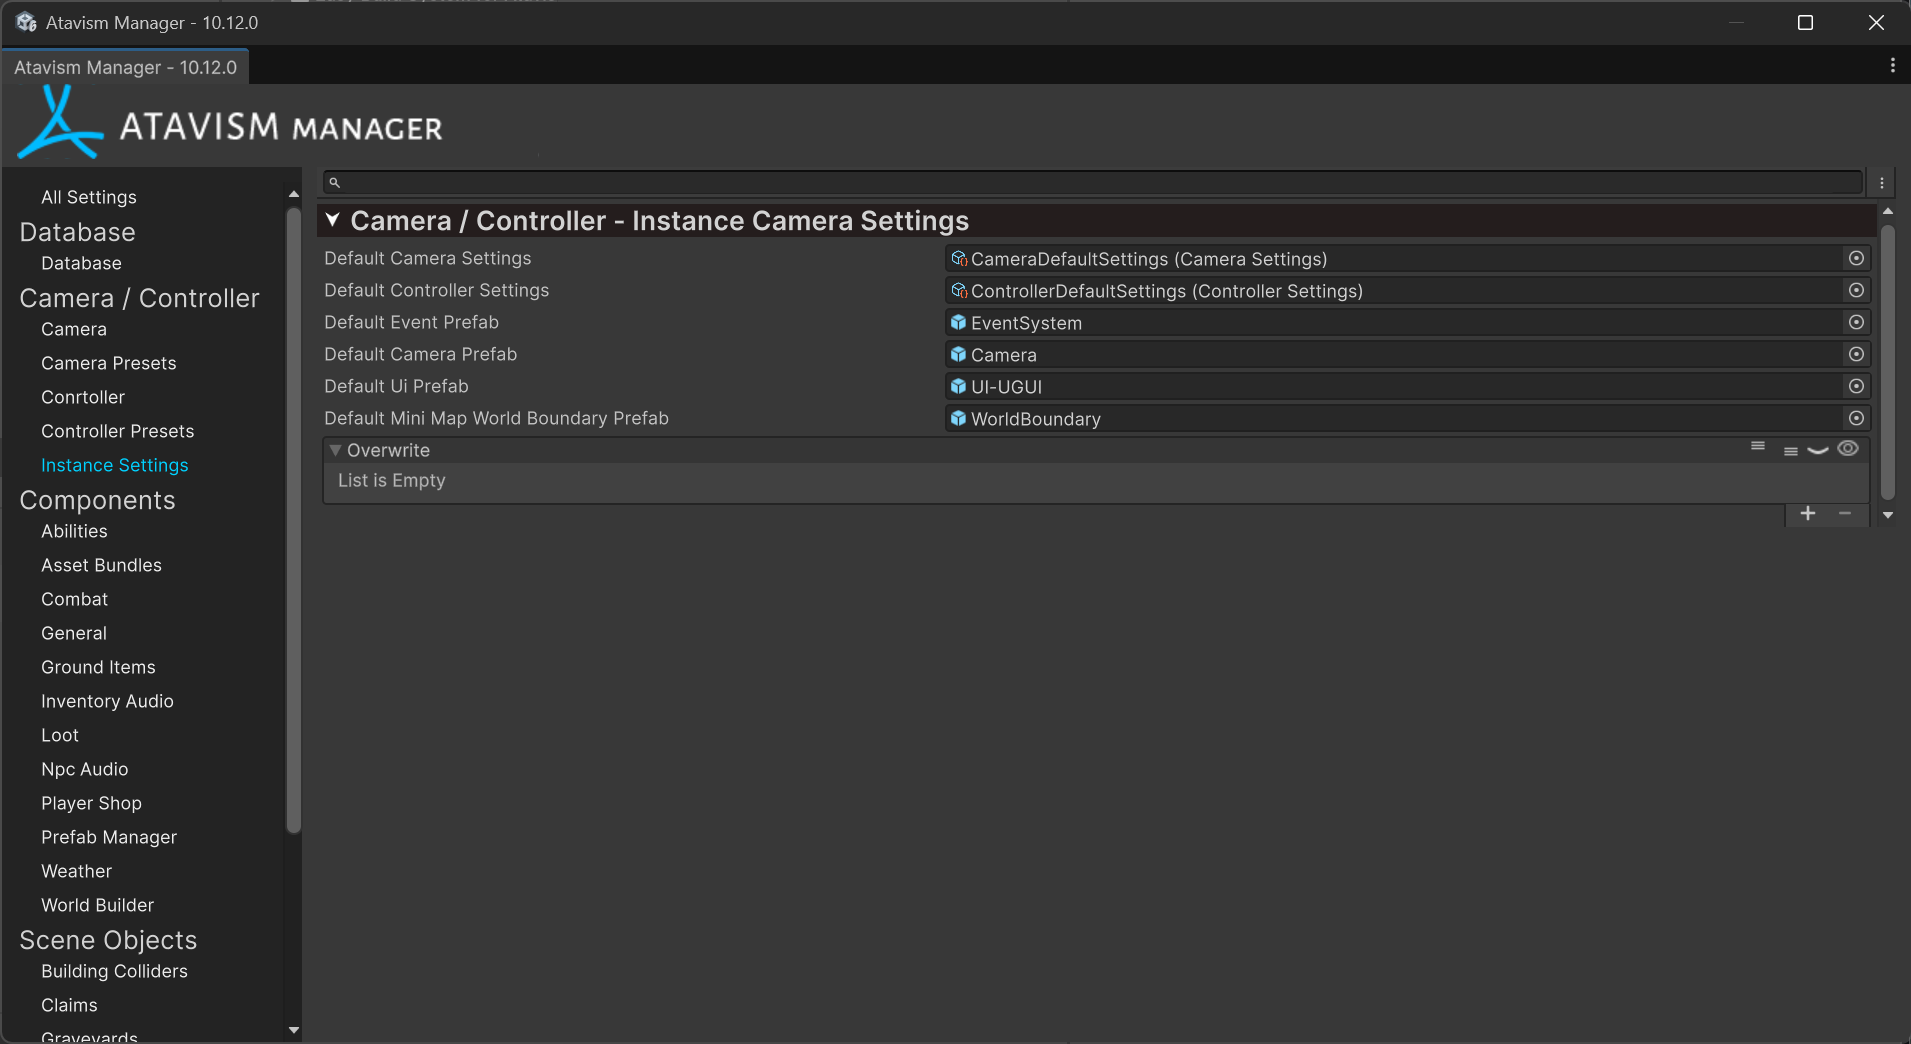Image resolution: width=1911 pixels, height=1044 pixels.
Task: Open object picker for Default Ui Prefab
Action: coord(1856,386)
